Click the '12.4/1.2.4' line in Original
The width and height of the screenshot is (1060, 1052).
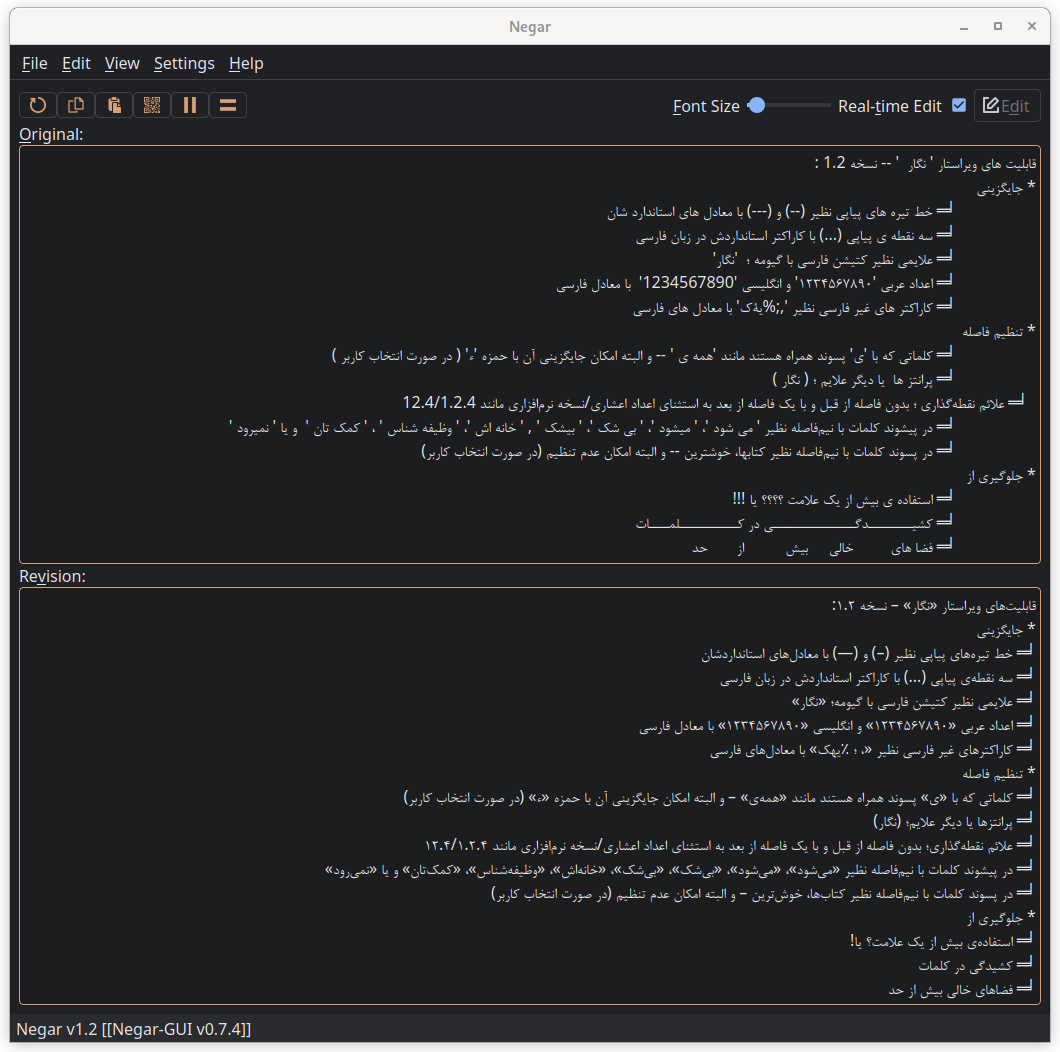(713, 404)
